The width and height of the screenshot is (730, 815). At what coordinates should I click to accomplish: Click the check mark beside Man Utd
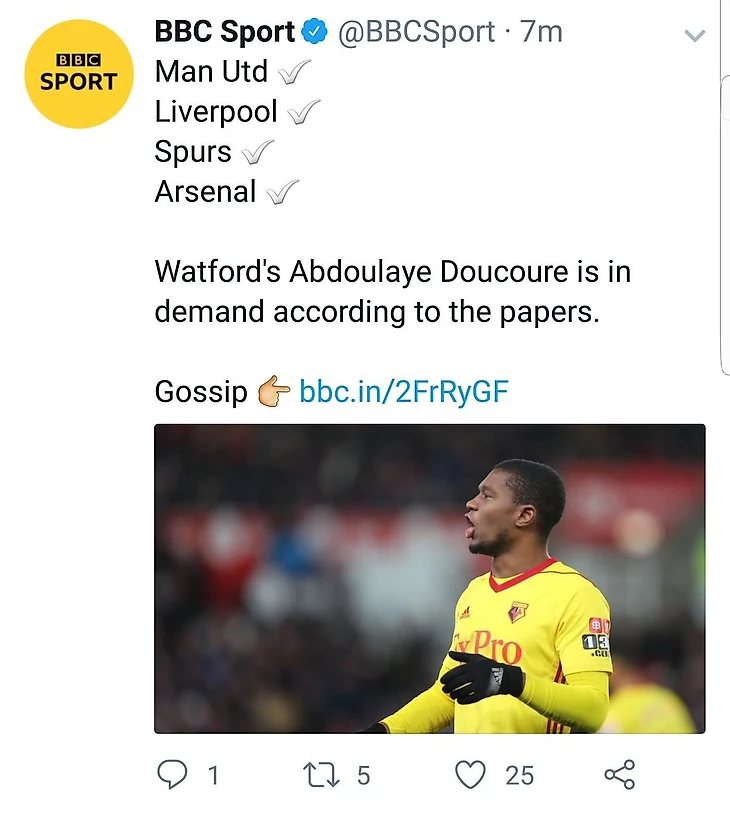292,72
